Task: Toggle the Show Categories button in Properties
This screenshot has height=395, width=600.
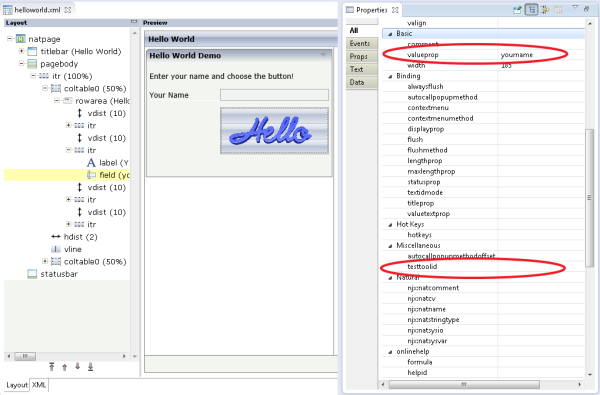Action: tap(532, 10)
